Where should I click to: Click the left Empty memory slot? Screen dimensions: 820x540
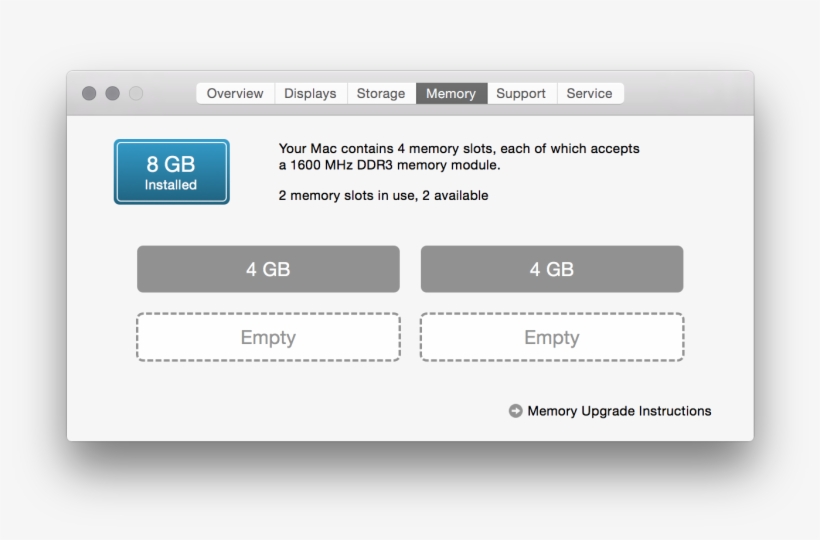268,337
